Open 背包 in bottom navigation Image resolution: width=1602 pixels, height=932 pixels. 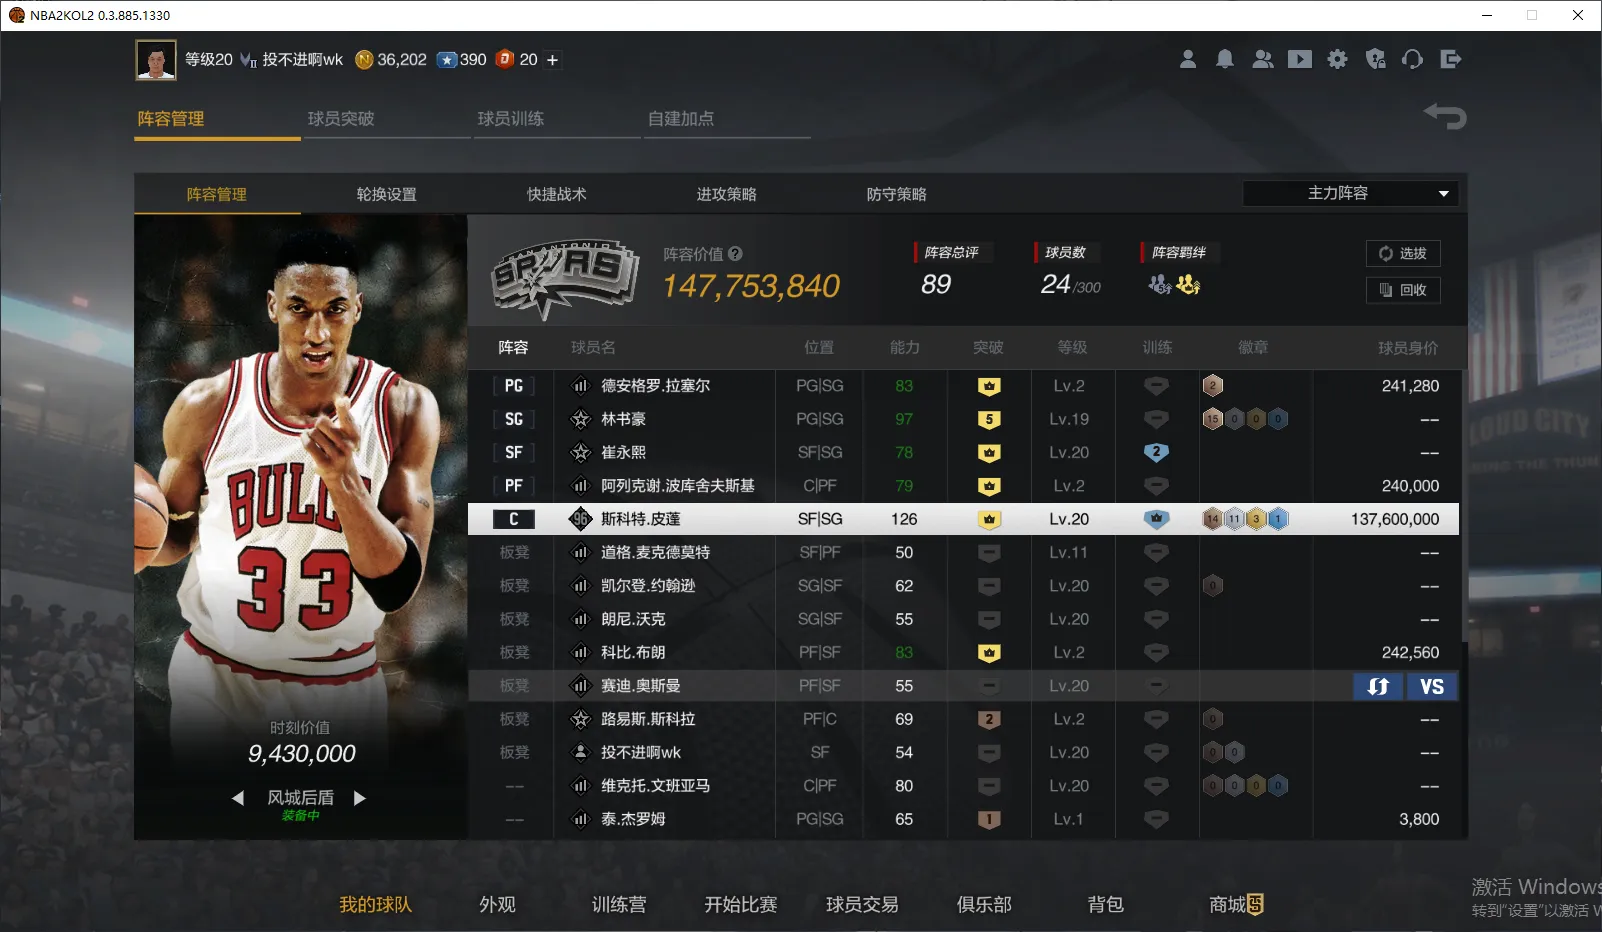click(x=1106, y=905)
